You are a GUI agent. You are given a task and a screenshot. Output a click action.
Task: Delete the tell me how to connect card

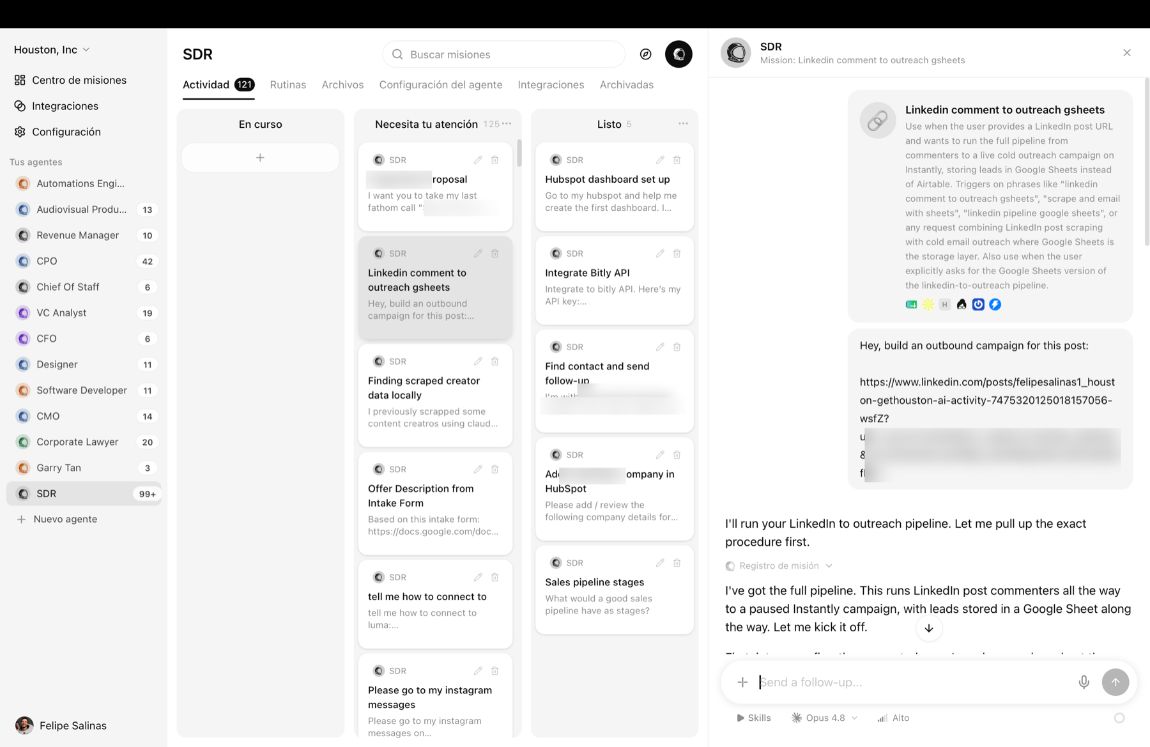point(495,578)
